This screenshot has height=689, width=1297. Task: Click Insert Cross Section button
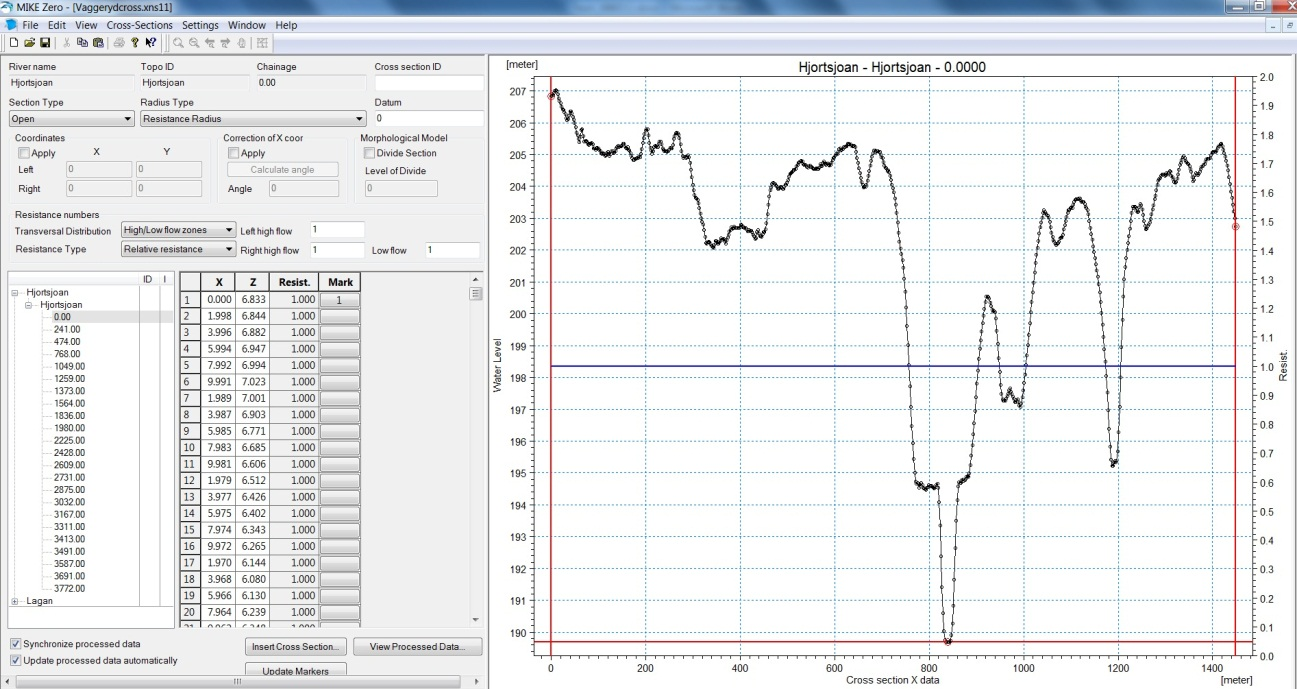tap(296, 647)
